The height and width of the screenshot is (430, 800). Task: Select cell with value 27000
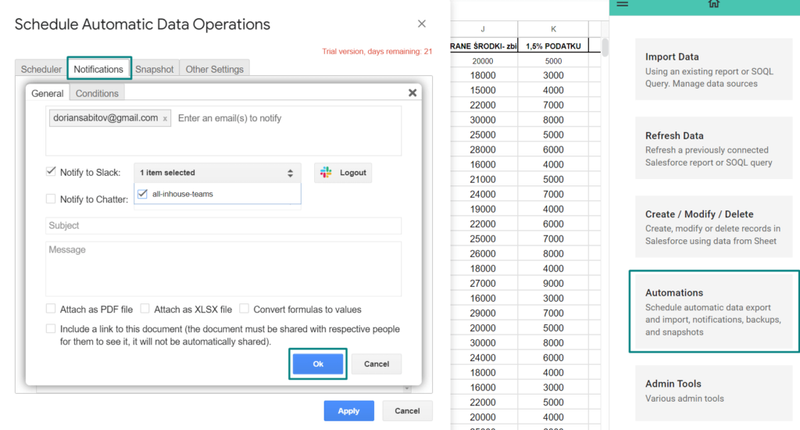pos(483,284)
